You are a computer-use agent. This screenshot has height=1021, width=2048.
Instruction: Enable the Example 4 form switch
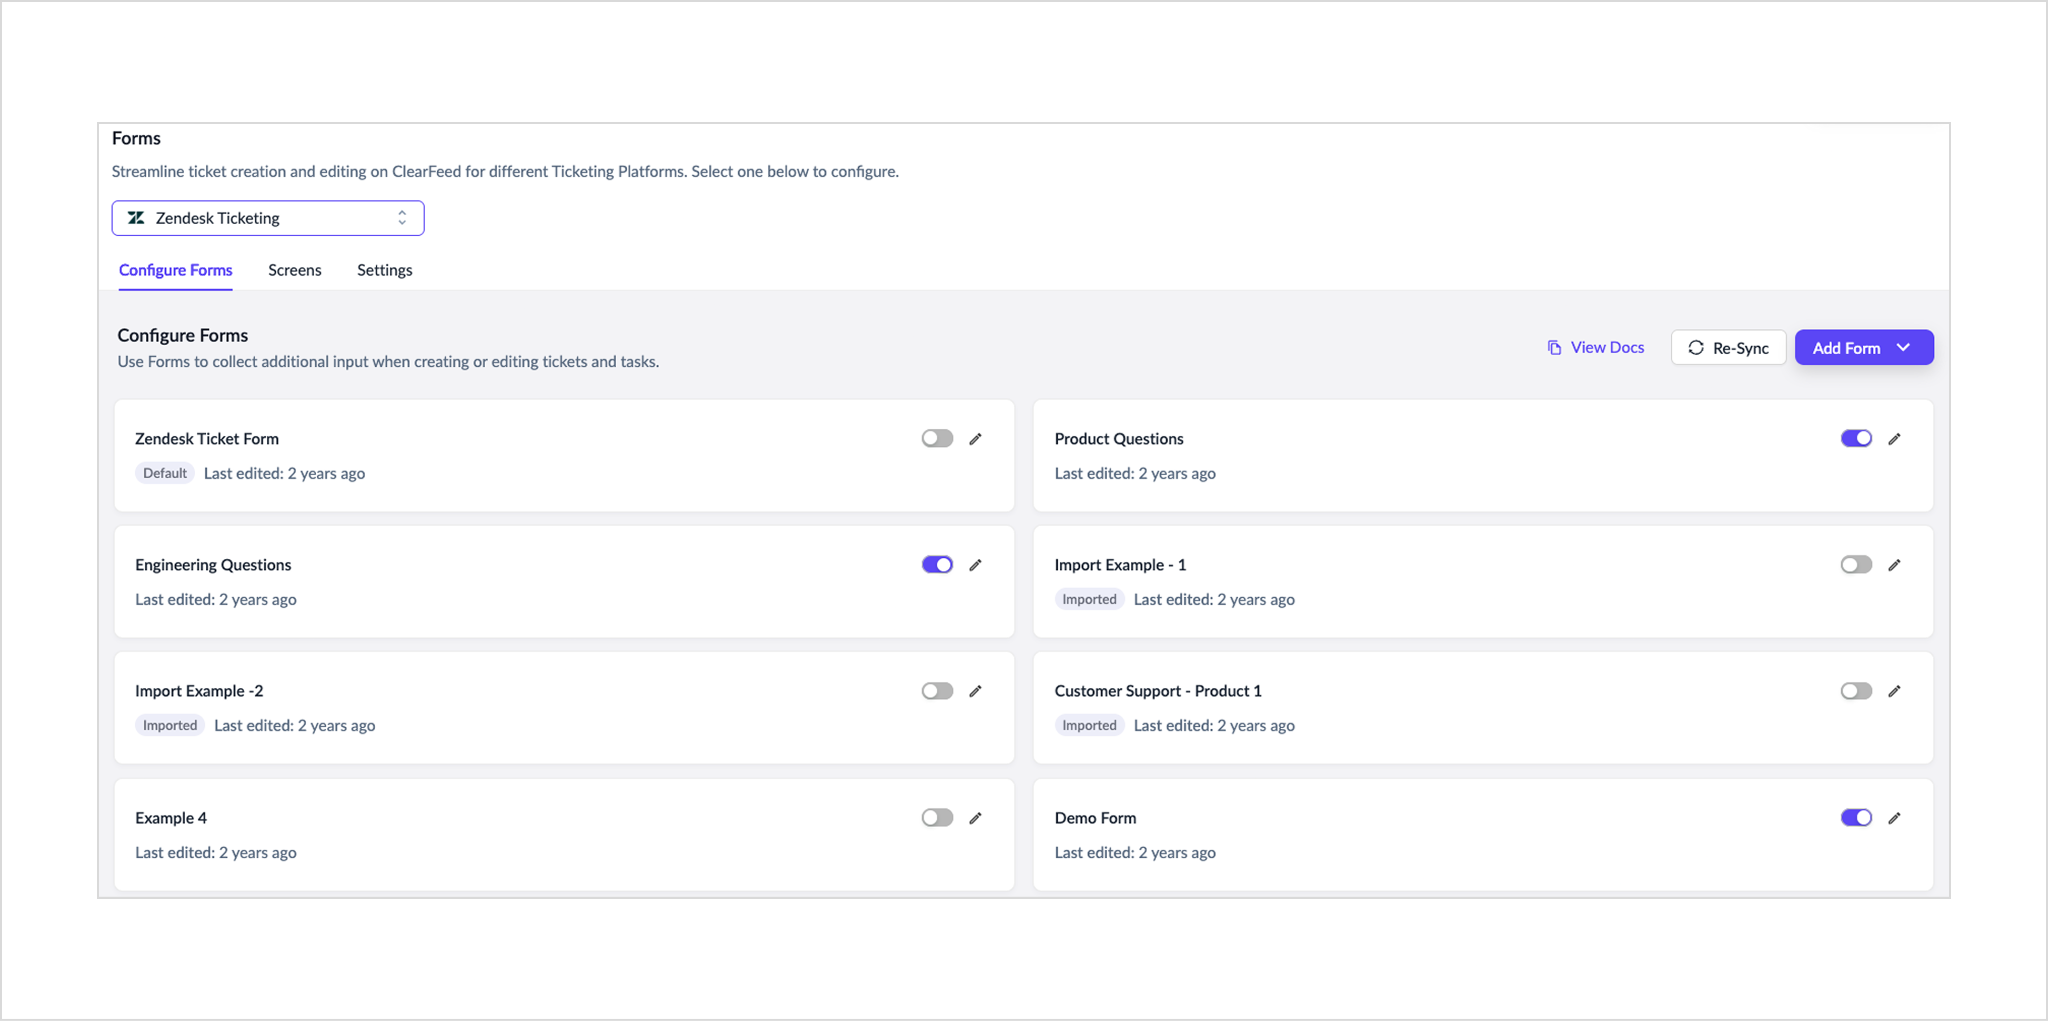tap(937, 818)
